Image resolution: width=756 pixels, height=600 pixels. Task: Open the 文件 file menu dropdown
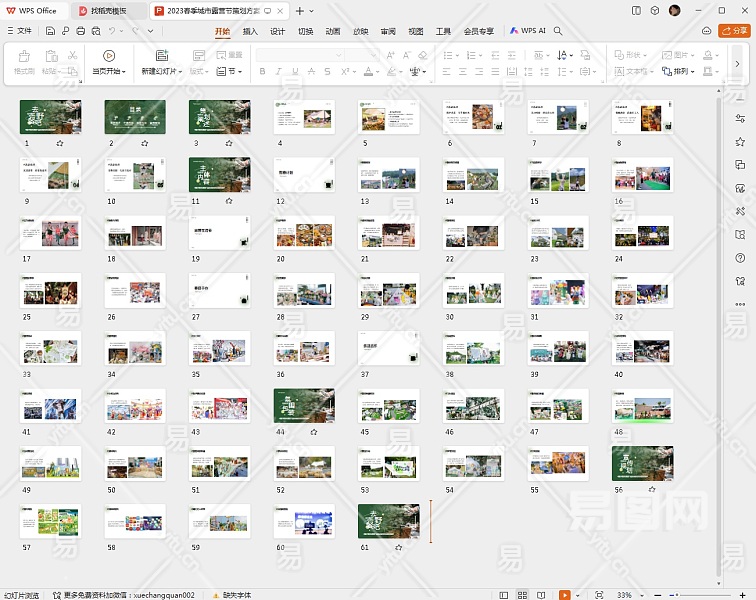[26, 31]
